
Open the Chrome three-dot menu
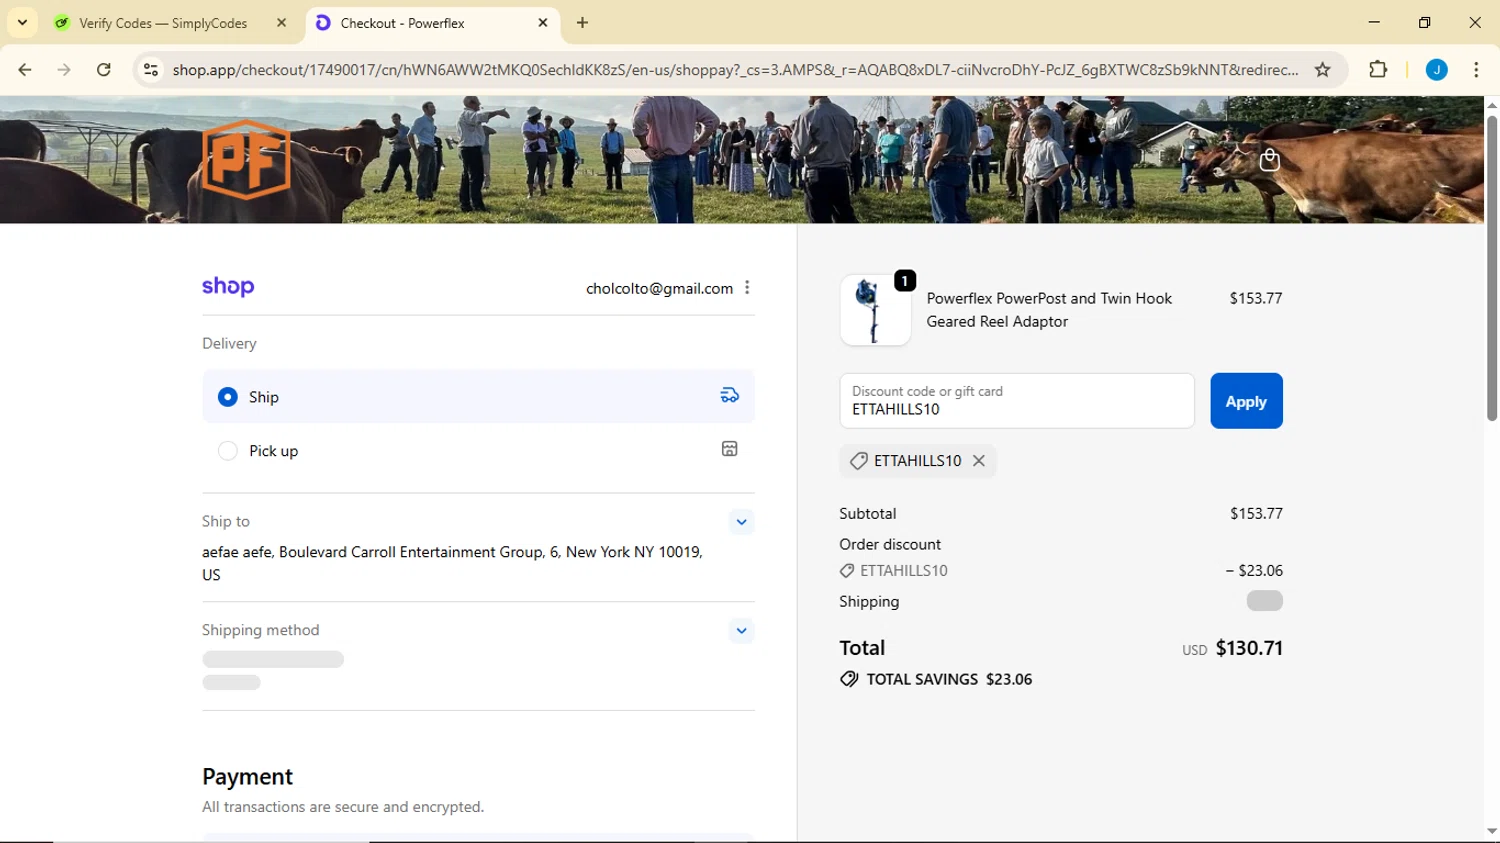point(1476,70)
